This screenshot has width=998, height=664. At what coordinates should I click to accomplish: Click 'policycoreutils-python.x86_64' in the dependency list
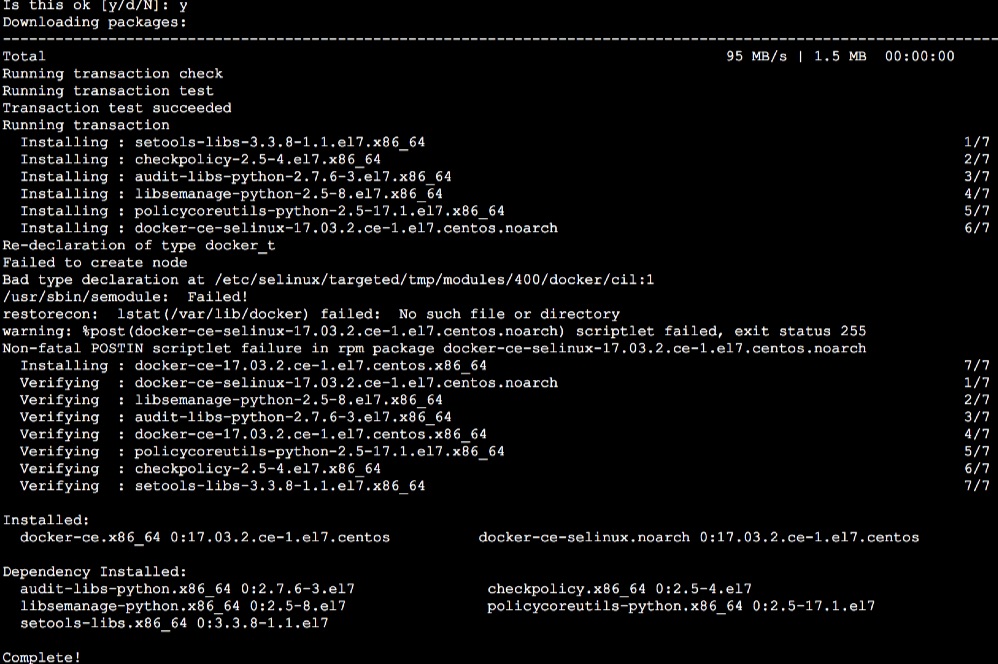615,605
